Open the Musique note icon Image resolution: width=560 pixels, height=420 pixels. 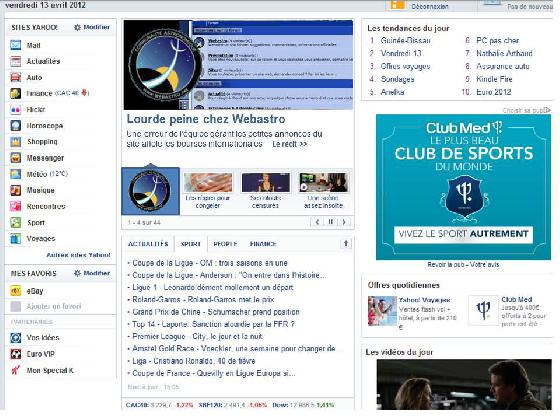15,190
